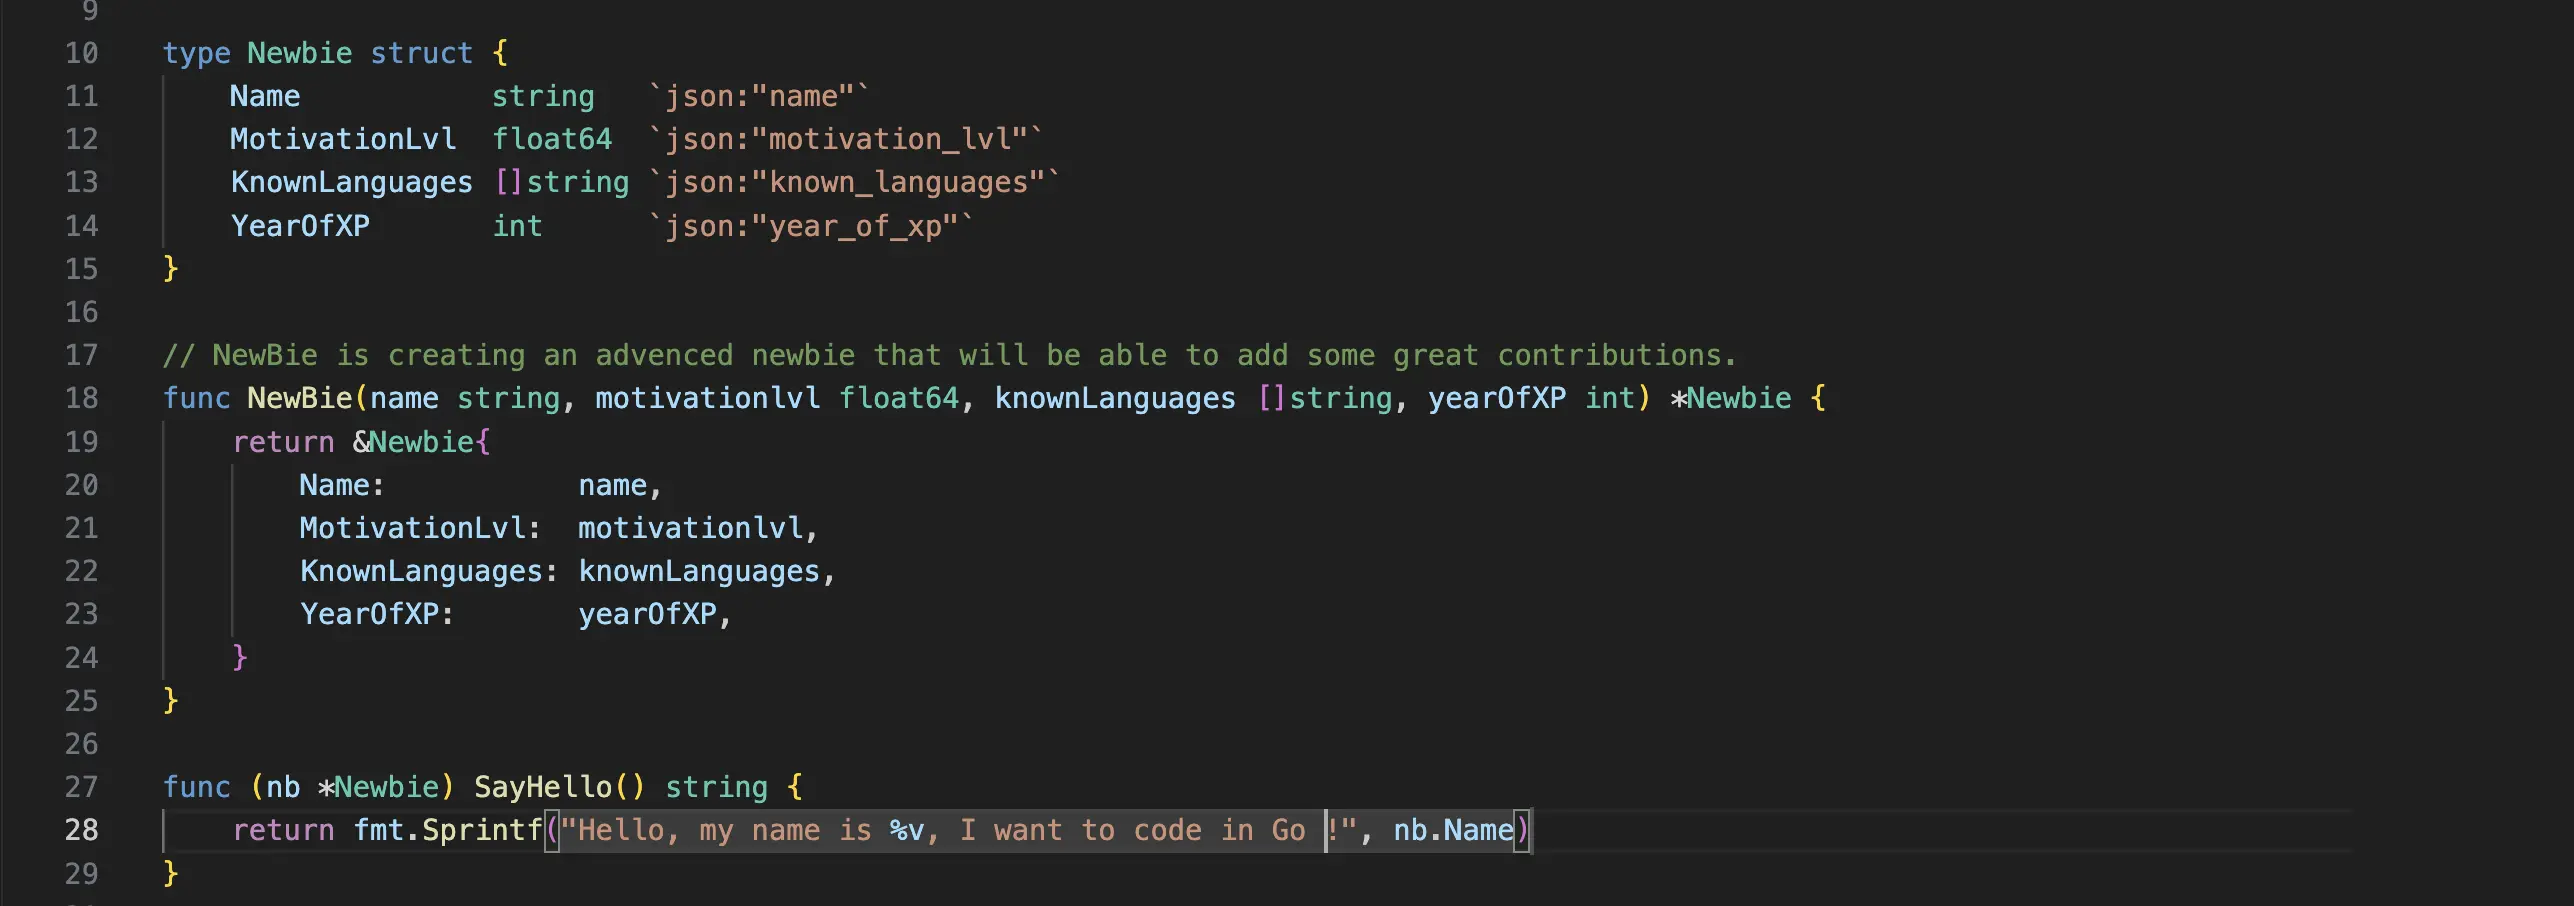The image size is (2574, 906).
Task: Click the float64 type on line 12
Action: pyautogui.click(x=551, y=139)
